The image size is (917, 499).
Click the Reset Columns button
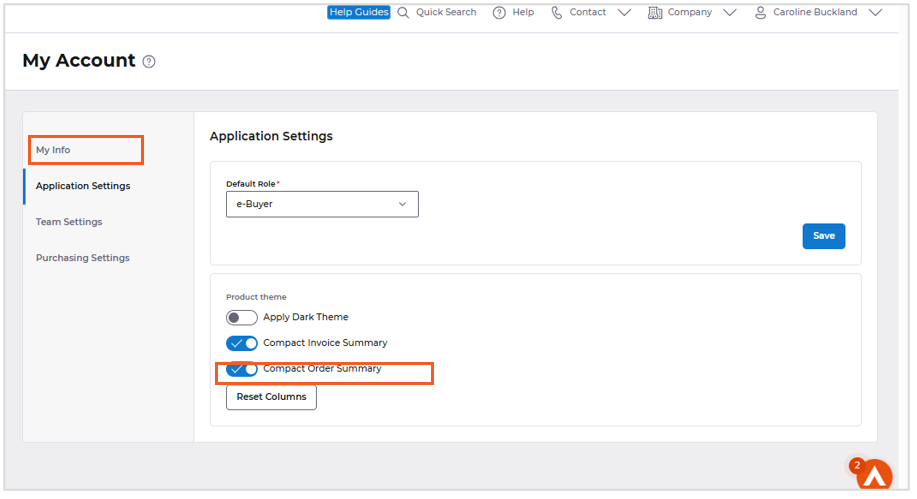(x=271, y=397)
